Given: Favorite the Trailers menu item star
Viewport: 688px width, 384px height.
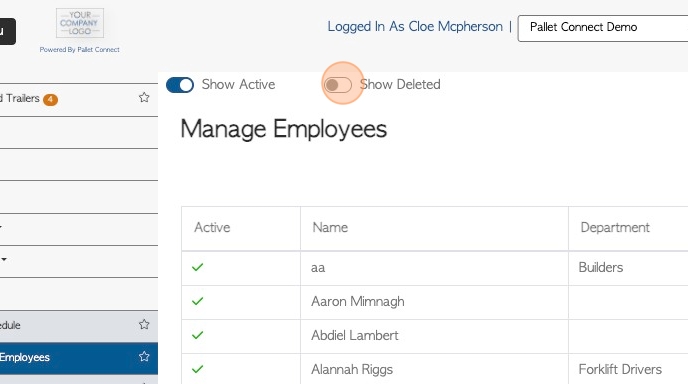Looking at the screenshot, I should 144,97.
